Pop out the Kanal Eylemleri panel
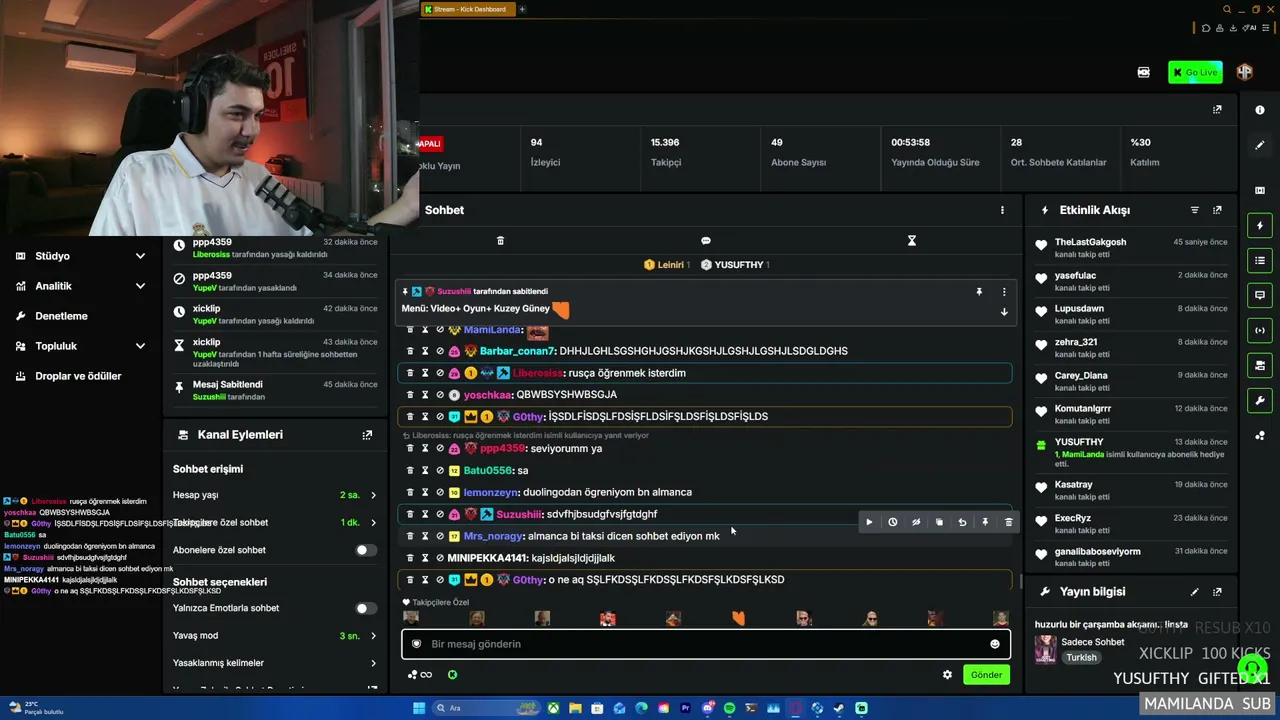This screenshot has width=1280, height=720. pyautogui.click(x=367, y=435)
